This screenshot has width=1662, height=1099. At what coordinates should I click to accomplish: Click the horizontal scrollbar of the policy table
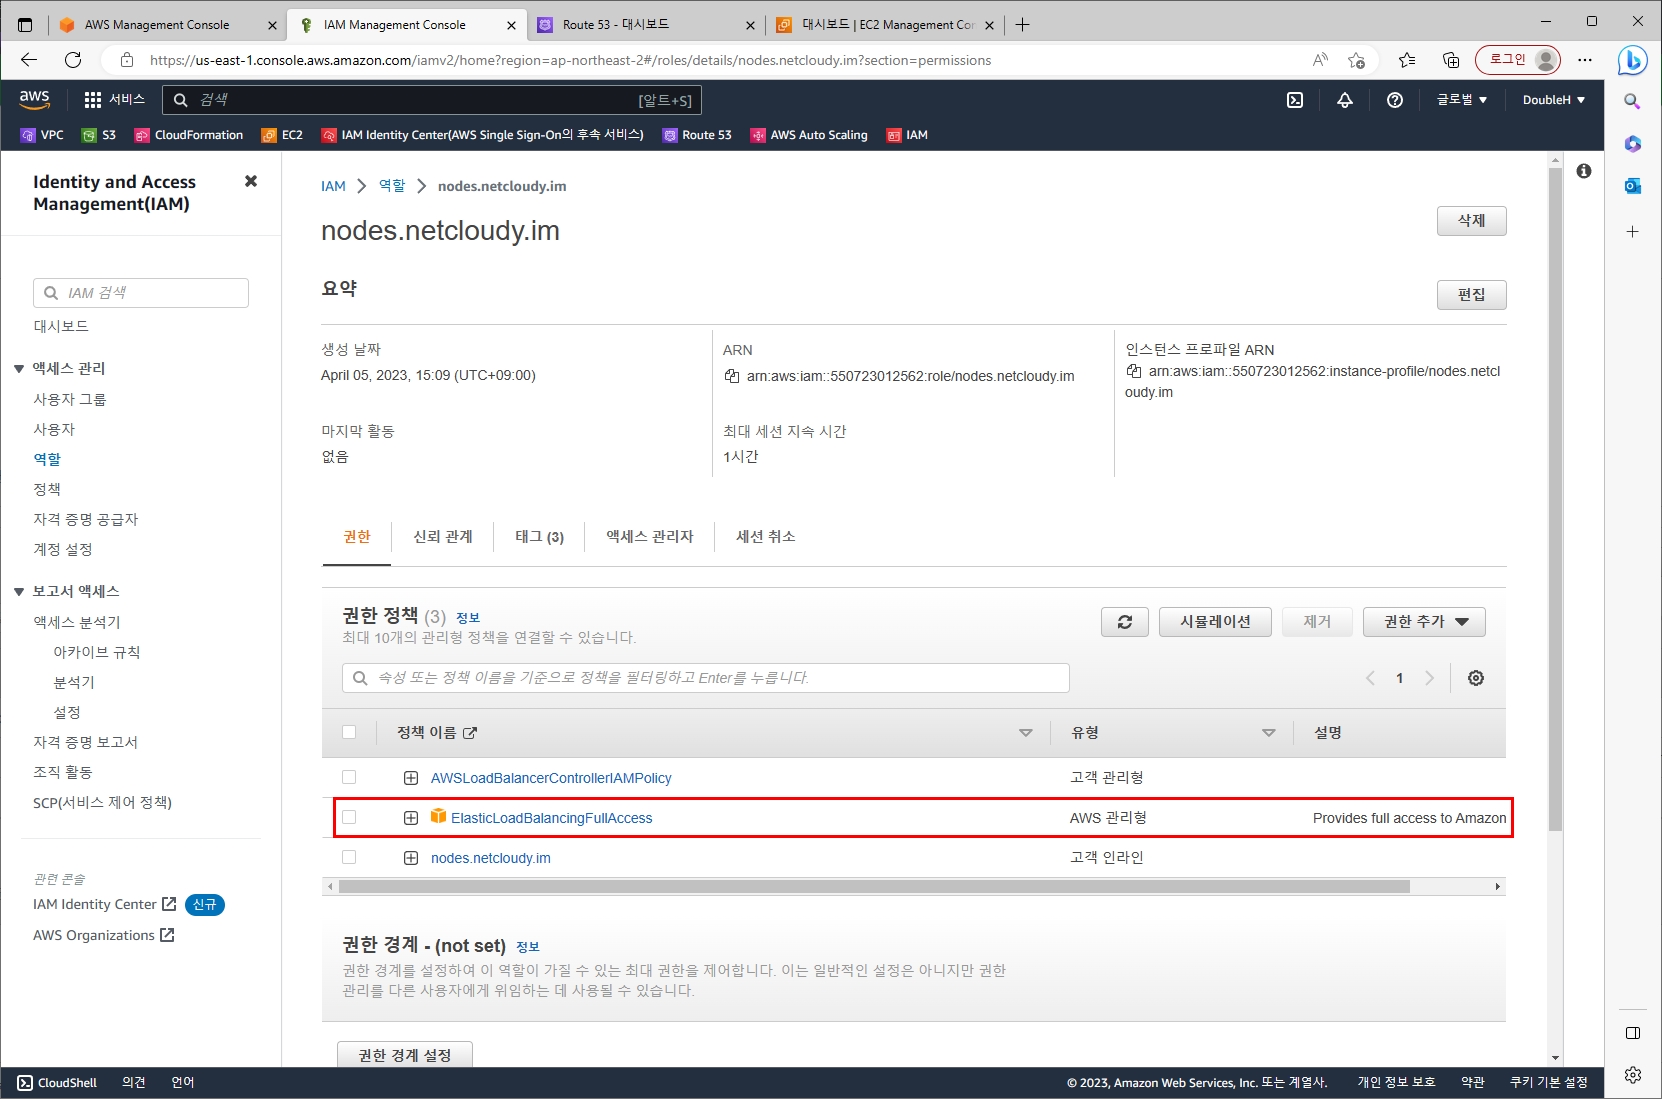(874, 887)
